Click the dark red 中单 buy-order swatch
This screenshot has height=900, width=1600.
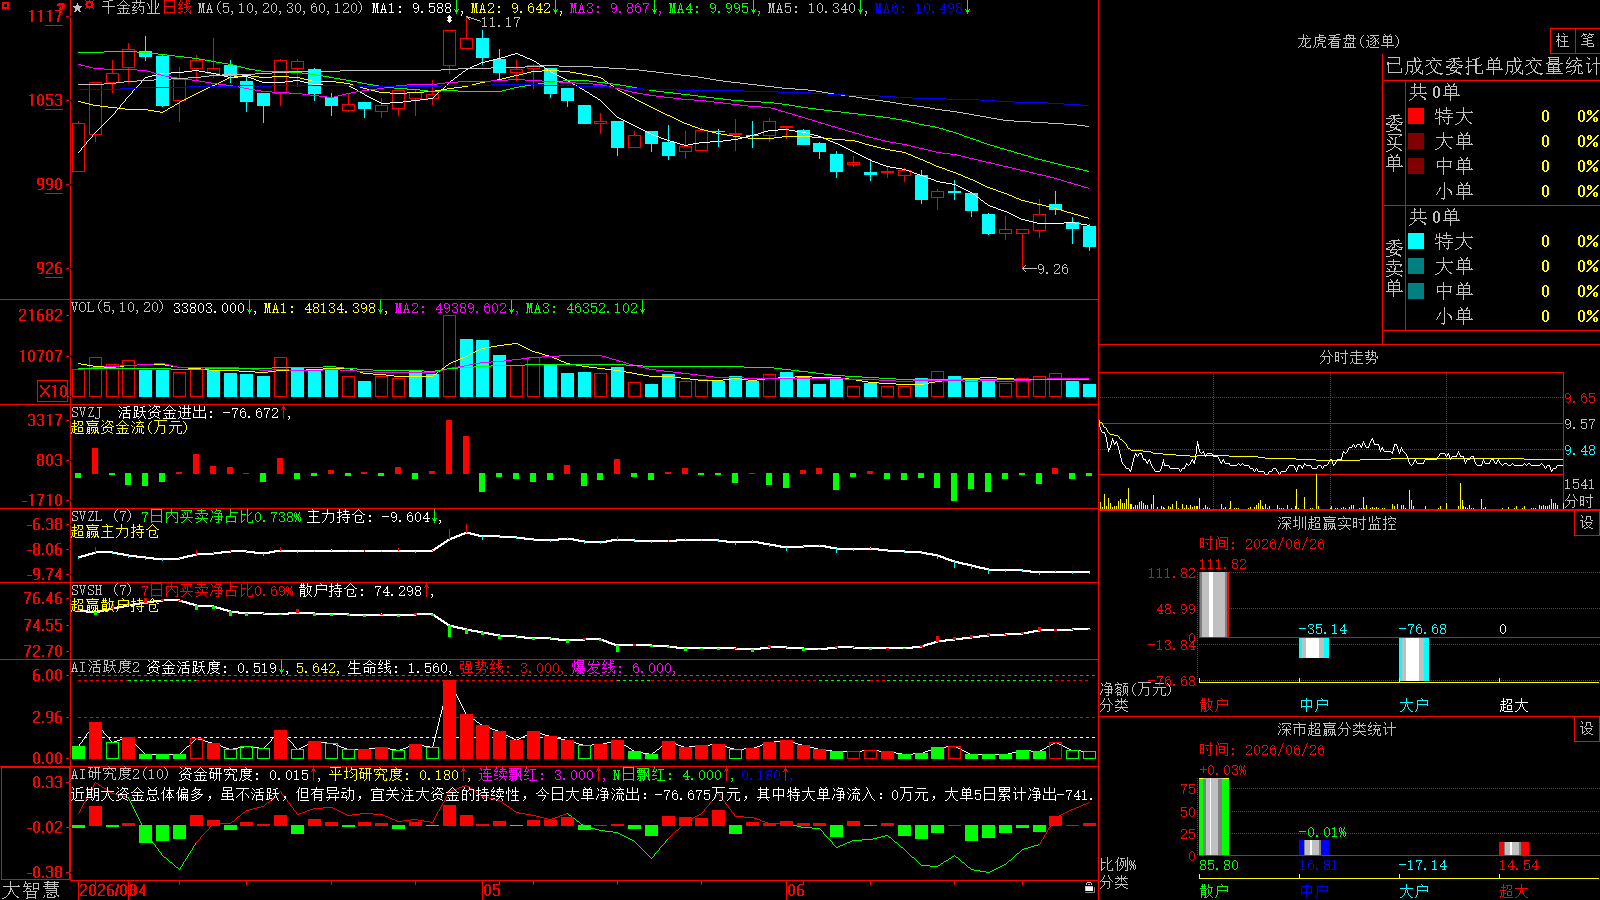tap(1416, 166)
